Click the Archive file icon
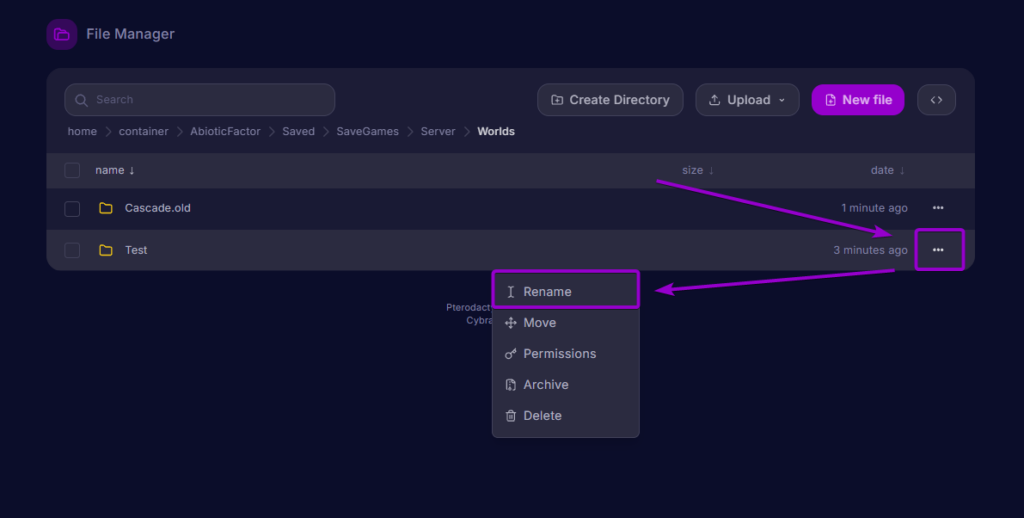 click(511, 385)
